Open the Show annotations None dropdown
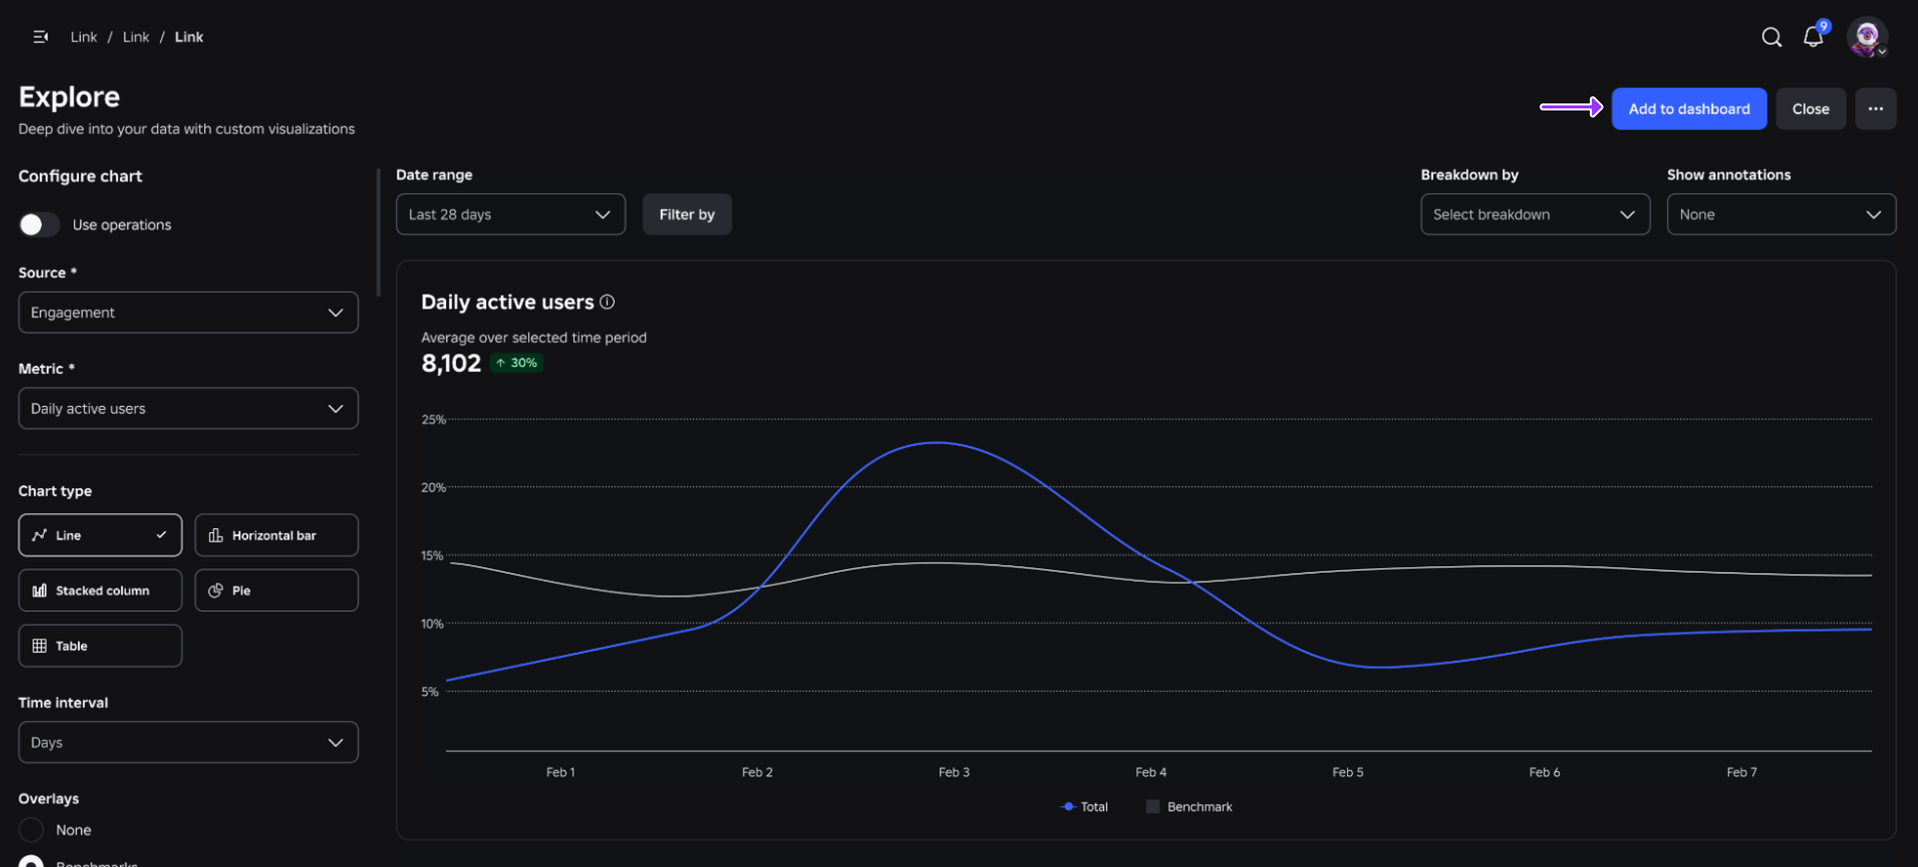Viewport: 1918px width, 867px height. [x=1781, y=214]
